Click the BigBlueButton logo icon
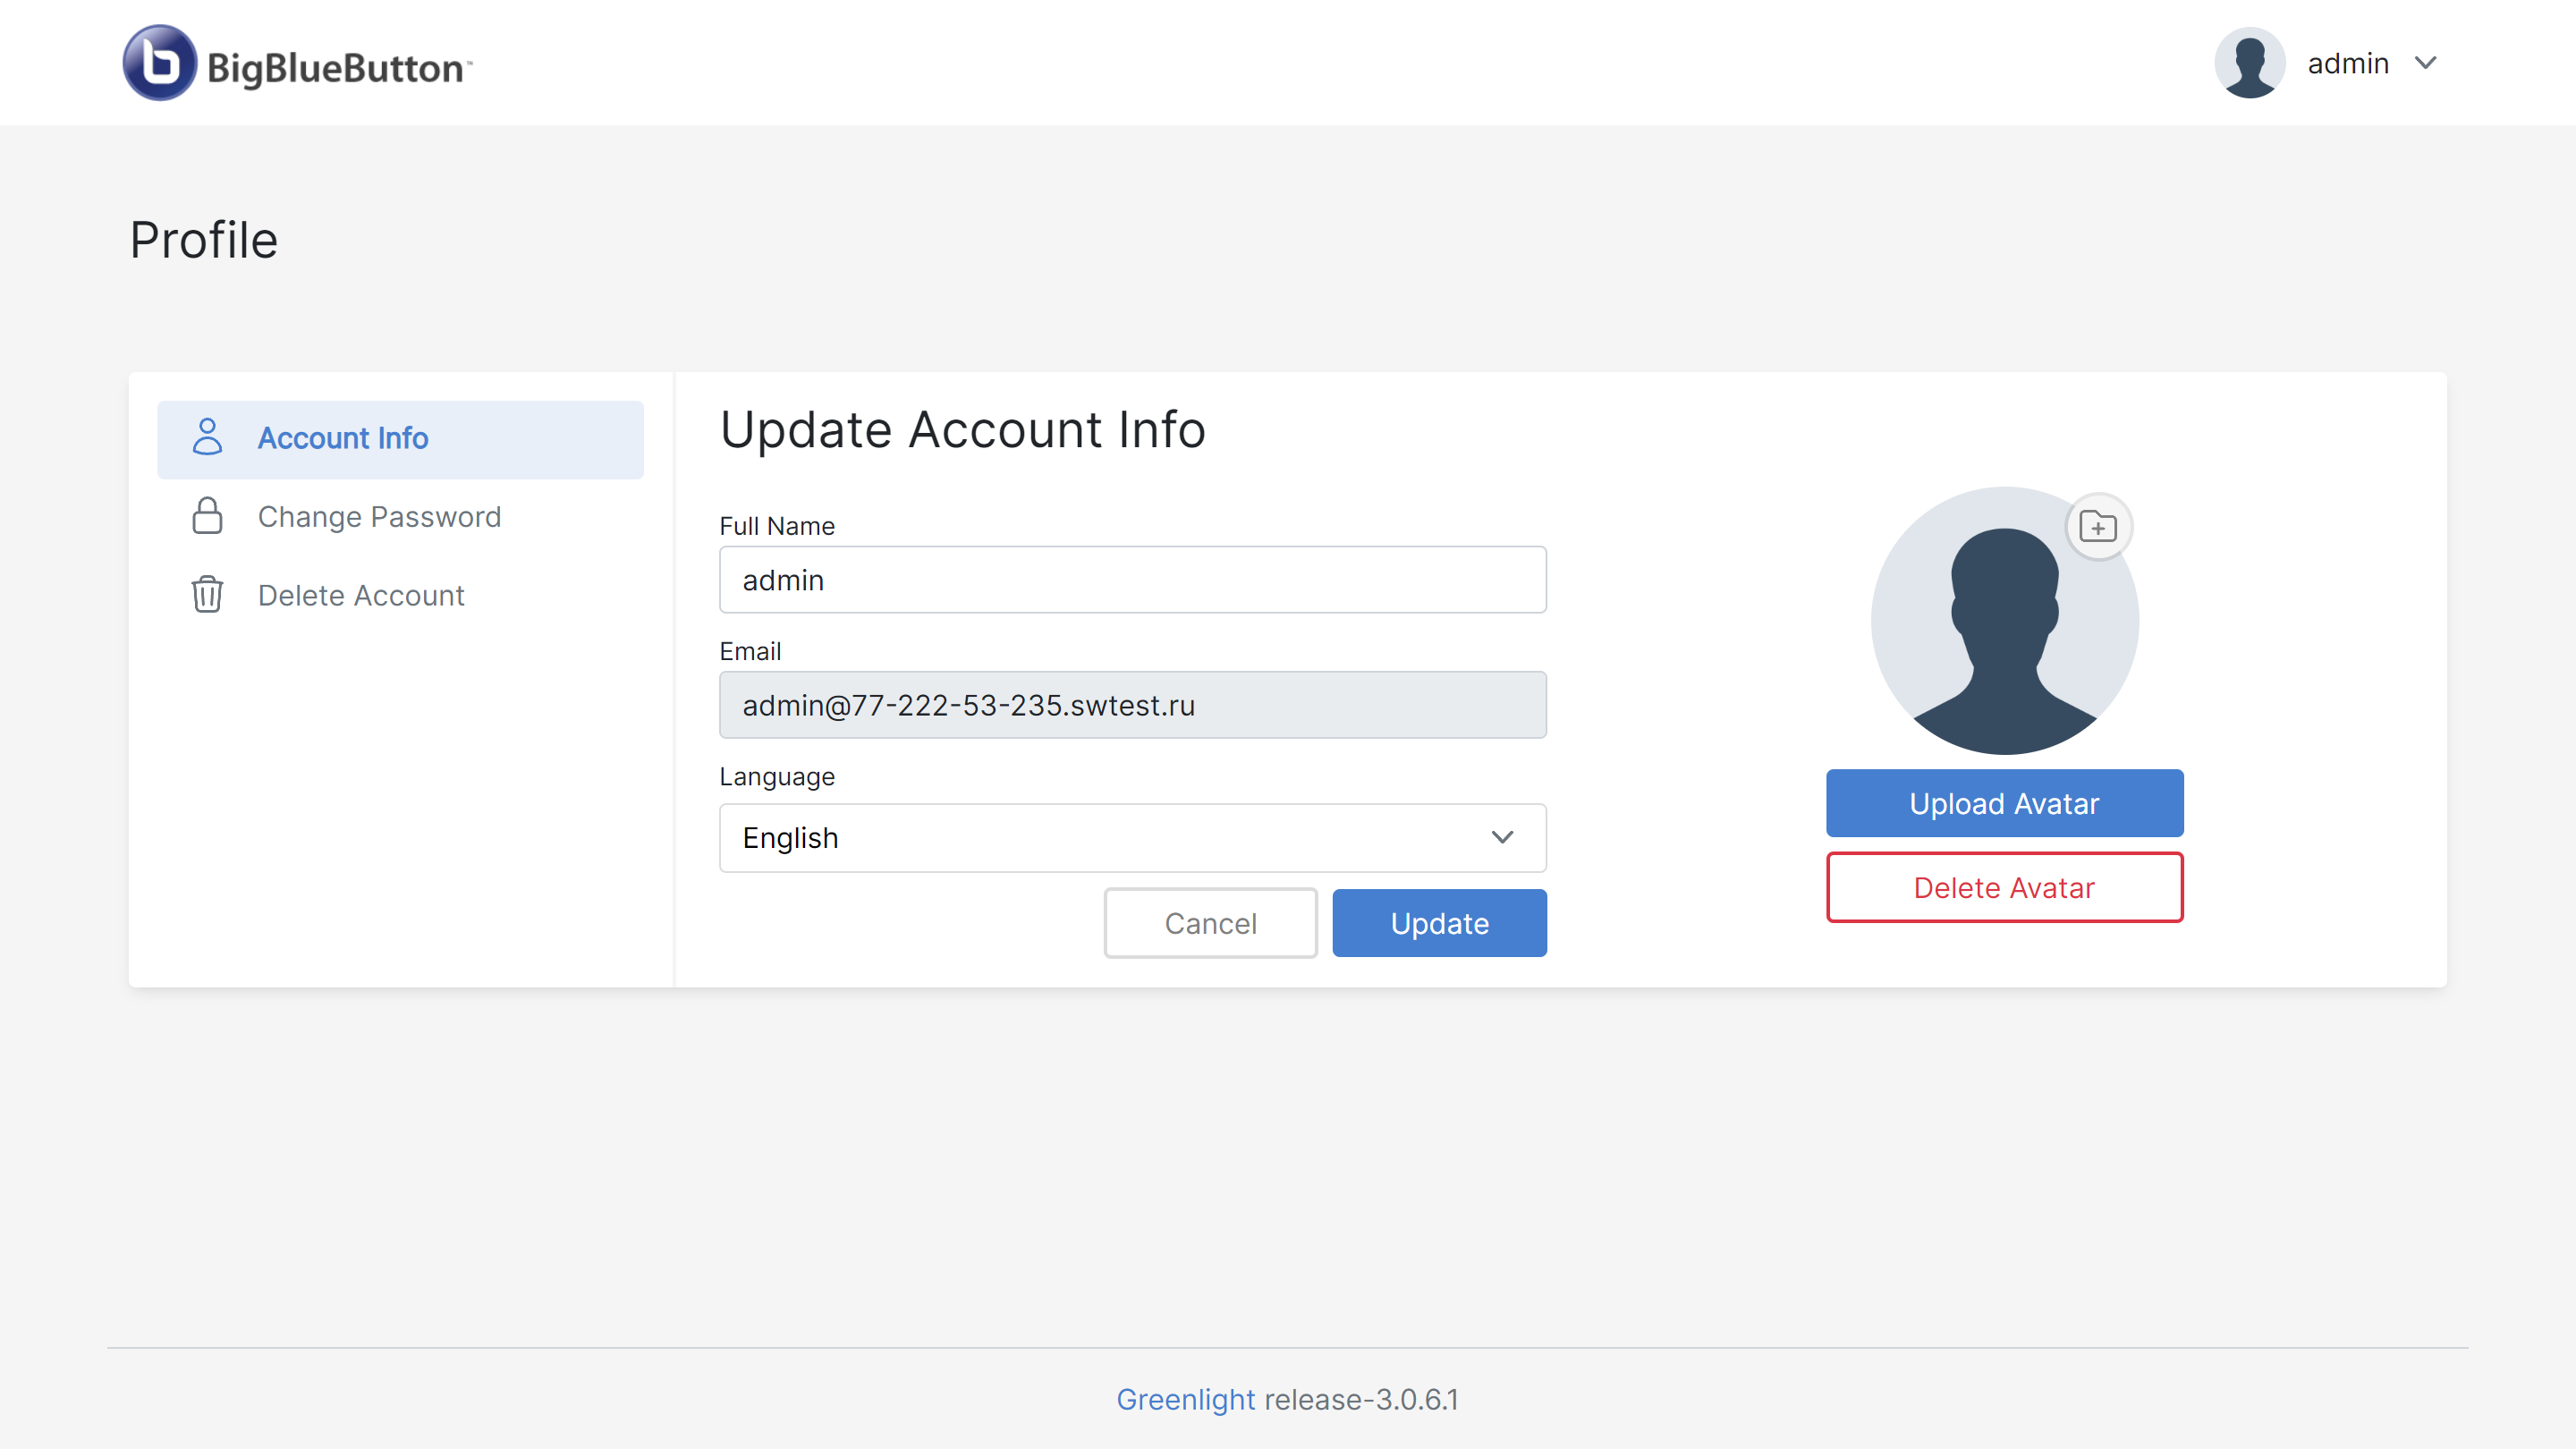This screenshot has width=2576, height=1449. (x=159, y=63)
